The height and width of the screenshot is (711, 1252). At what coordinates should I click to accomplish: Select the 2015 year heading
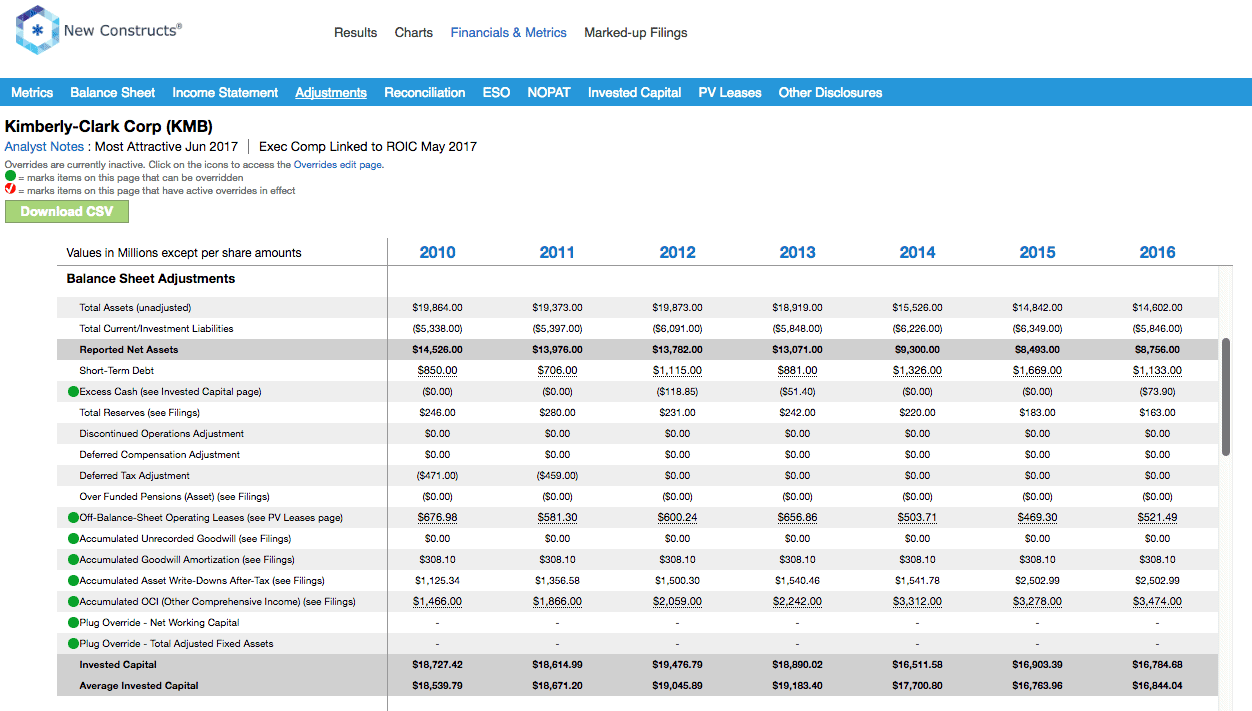click(x=1037, y=252)
